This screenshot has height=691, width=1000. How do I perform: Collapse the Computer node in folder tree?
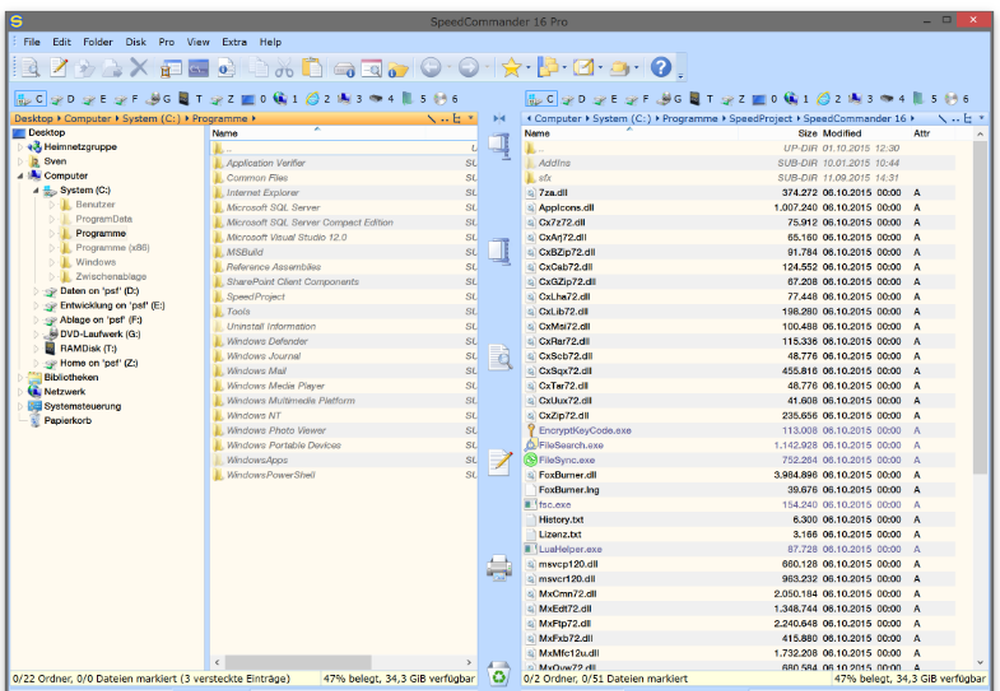(x=20, y=176)
